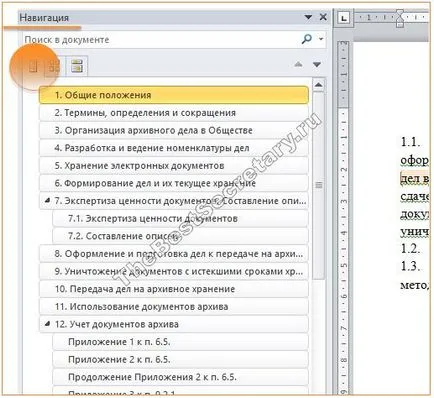Select heading 3. Организация архивного дела в Обществе
This screenshot has height=398, width=434.
[174, 130]
